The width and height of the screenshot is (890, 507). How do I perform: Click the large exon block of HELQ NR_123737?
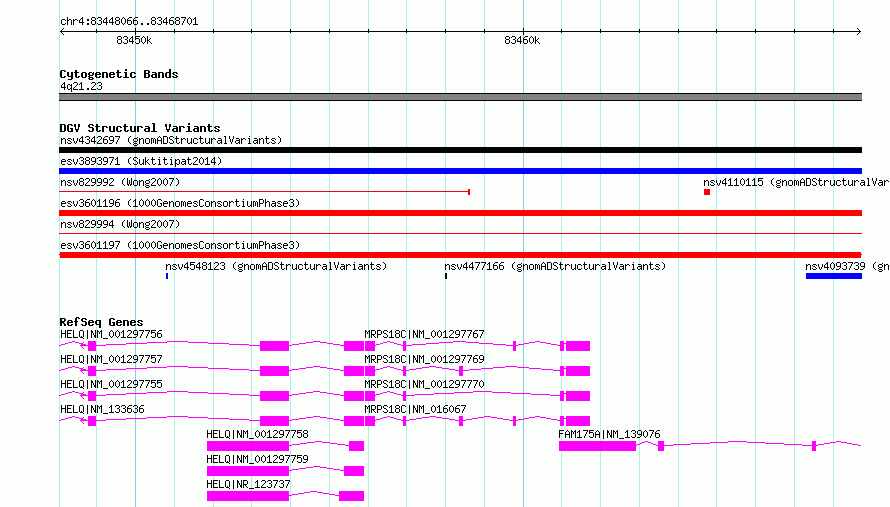[x=248, y=496]
